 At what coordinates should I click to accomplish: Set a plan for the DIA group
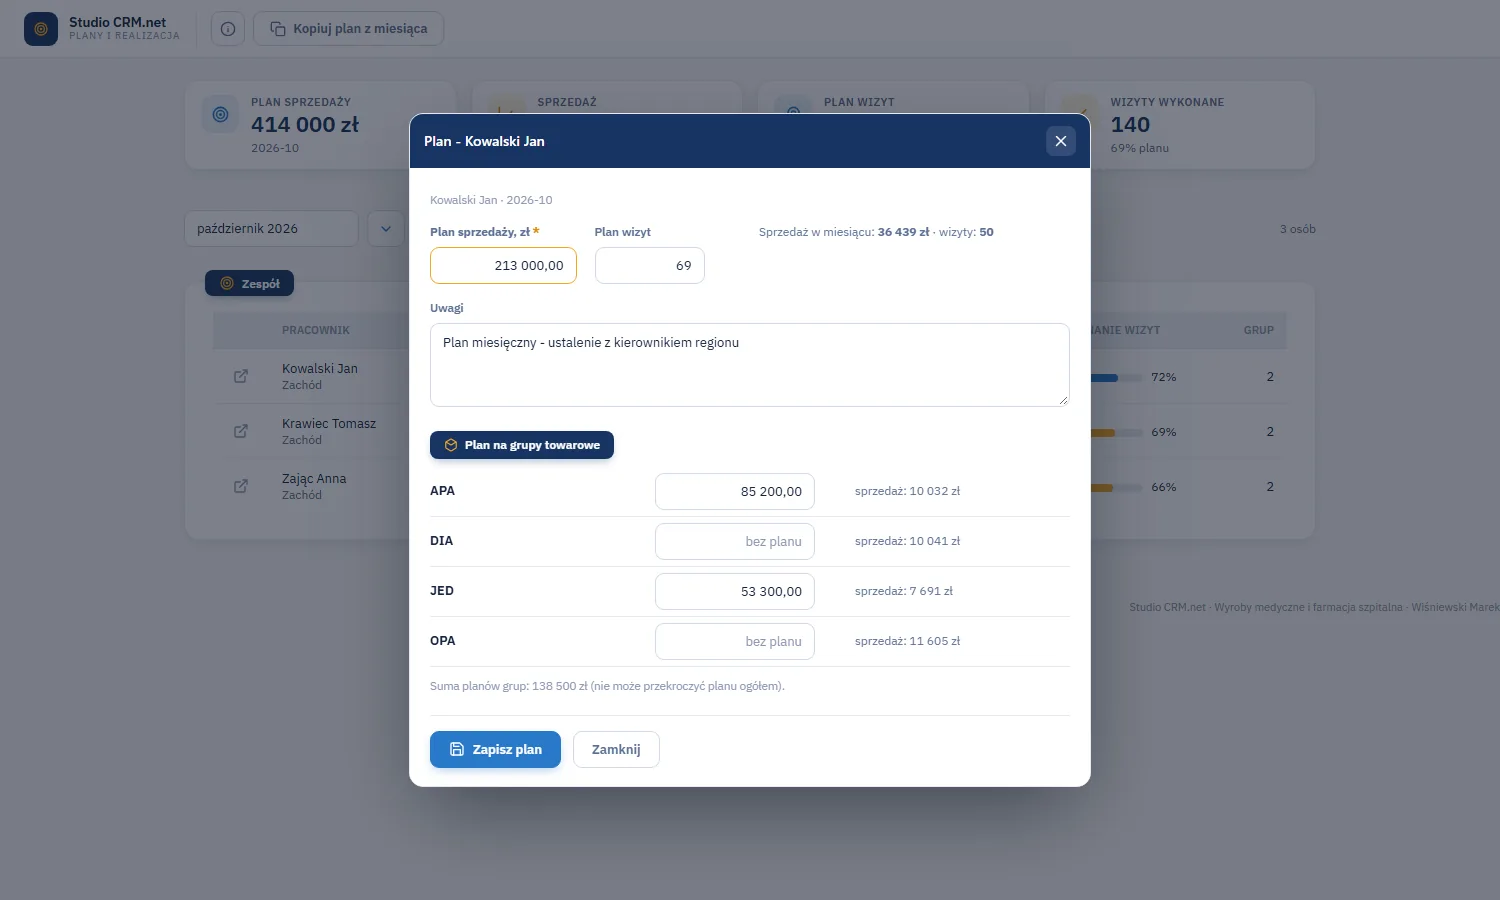[x=735, y=542]
